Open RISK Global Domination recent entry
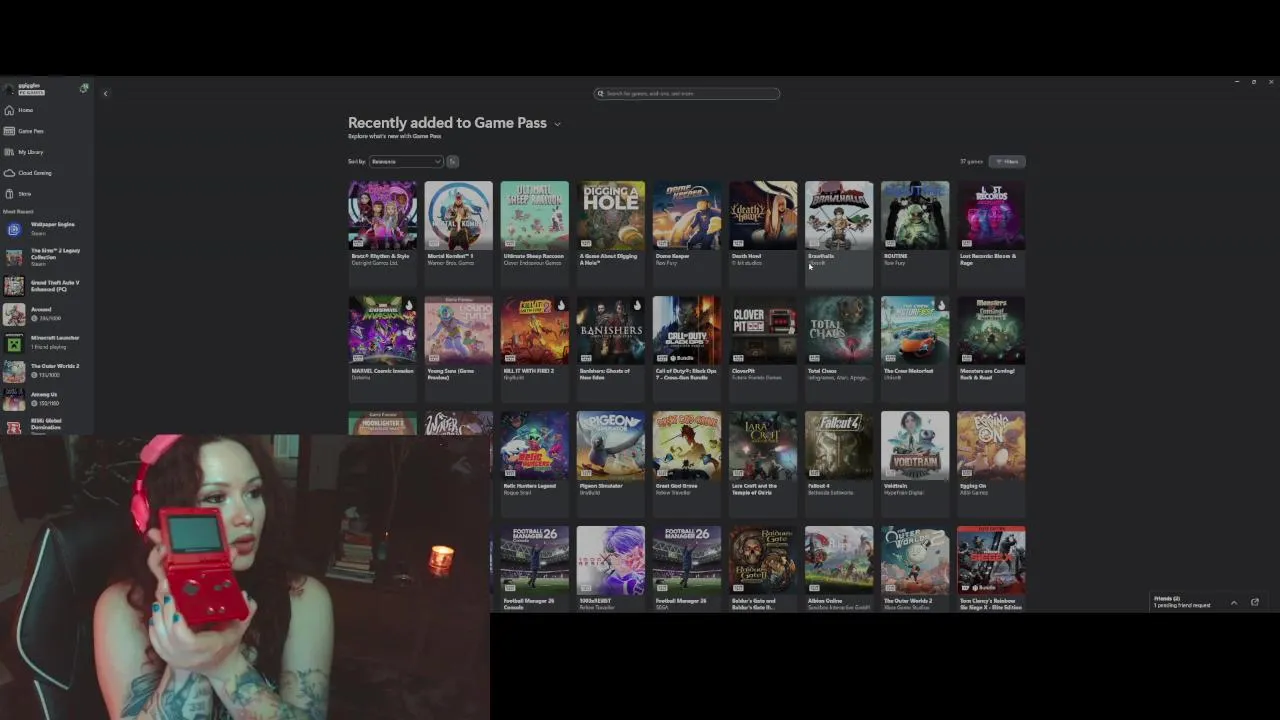 (47, 426)
